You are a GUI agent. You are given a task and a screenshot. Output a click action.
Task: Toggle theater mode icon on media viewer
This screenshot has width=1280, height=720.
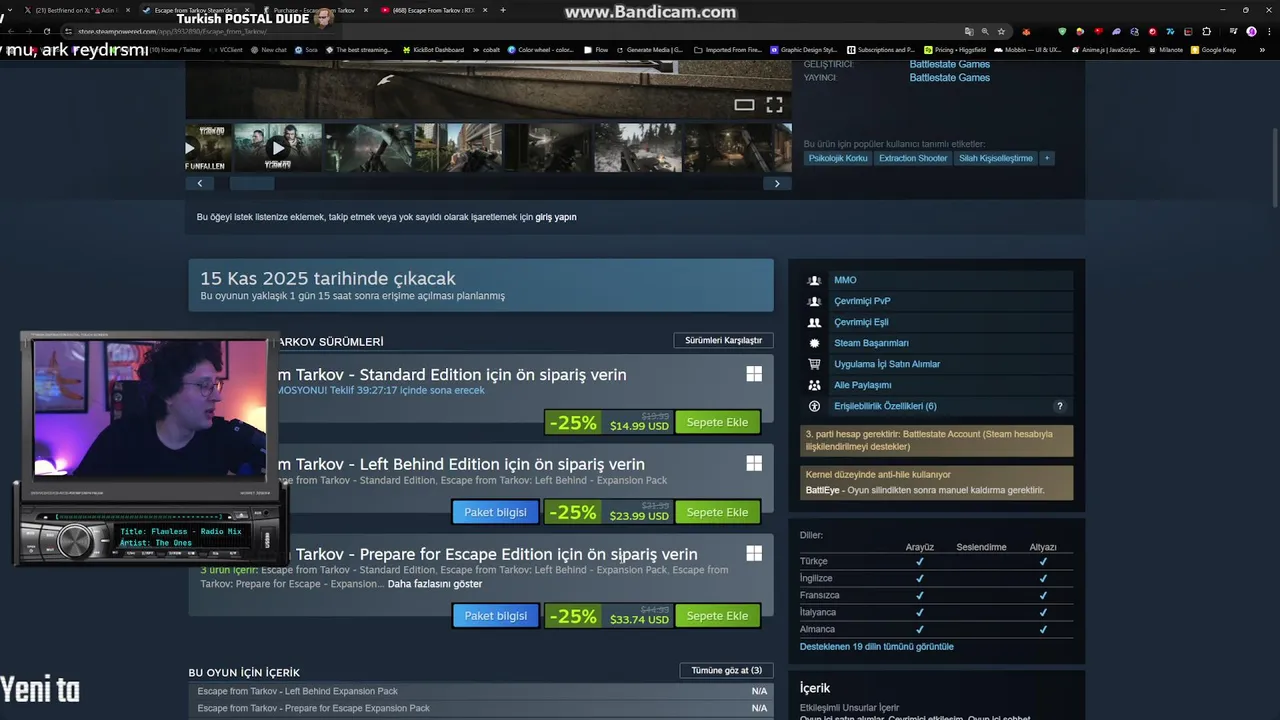pyautogui.click(x=744, y=104)
